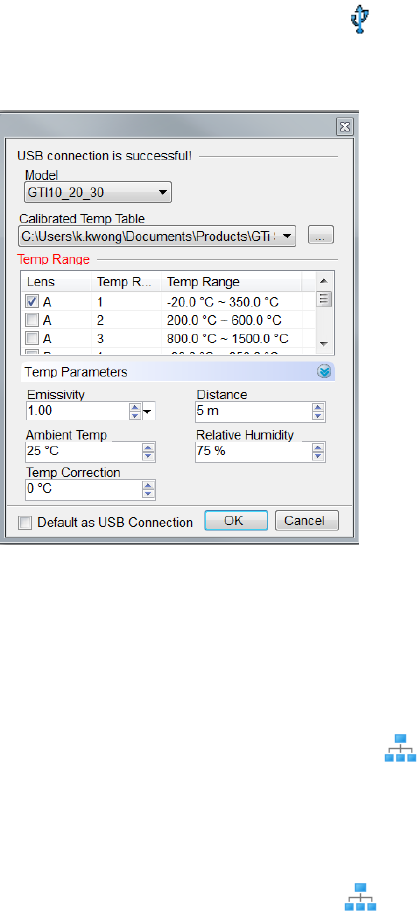Image resolution: width=420 pixels, height=917 pixels.
Task: Increase Relative Humidity with spinner
Action: click(318, 447)
